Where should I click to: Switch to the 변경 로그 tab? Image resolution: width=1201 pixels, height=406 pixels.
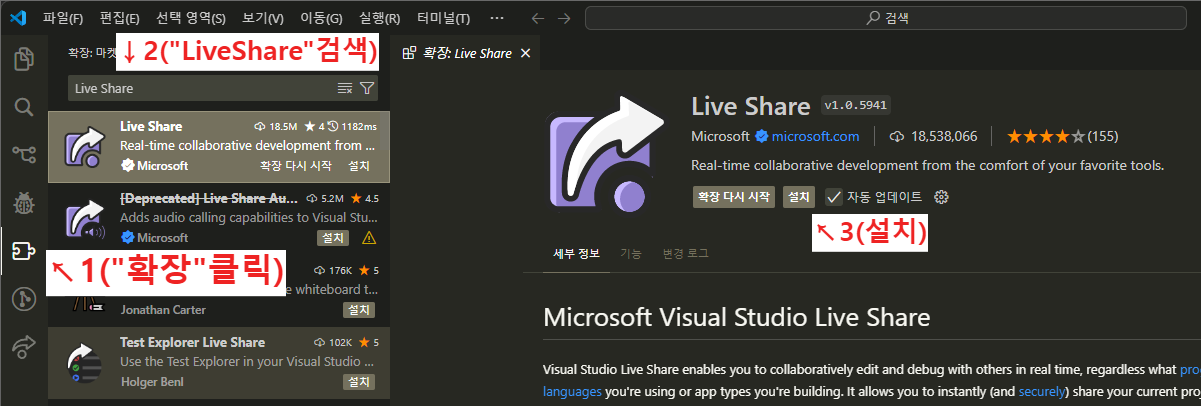(685, 253)
